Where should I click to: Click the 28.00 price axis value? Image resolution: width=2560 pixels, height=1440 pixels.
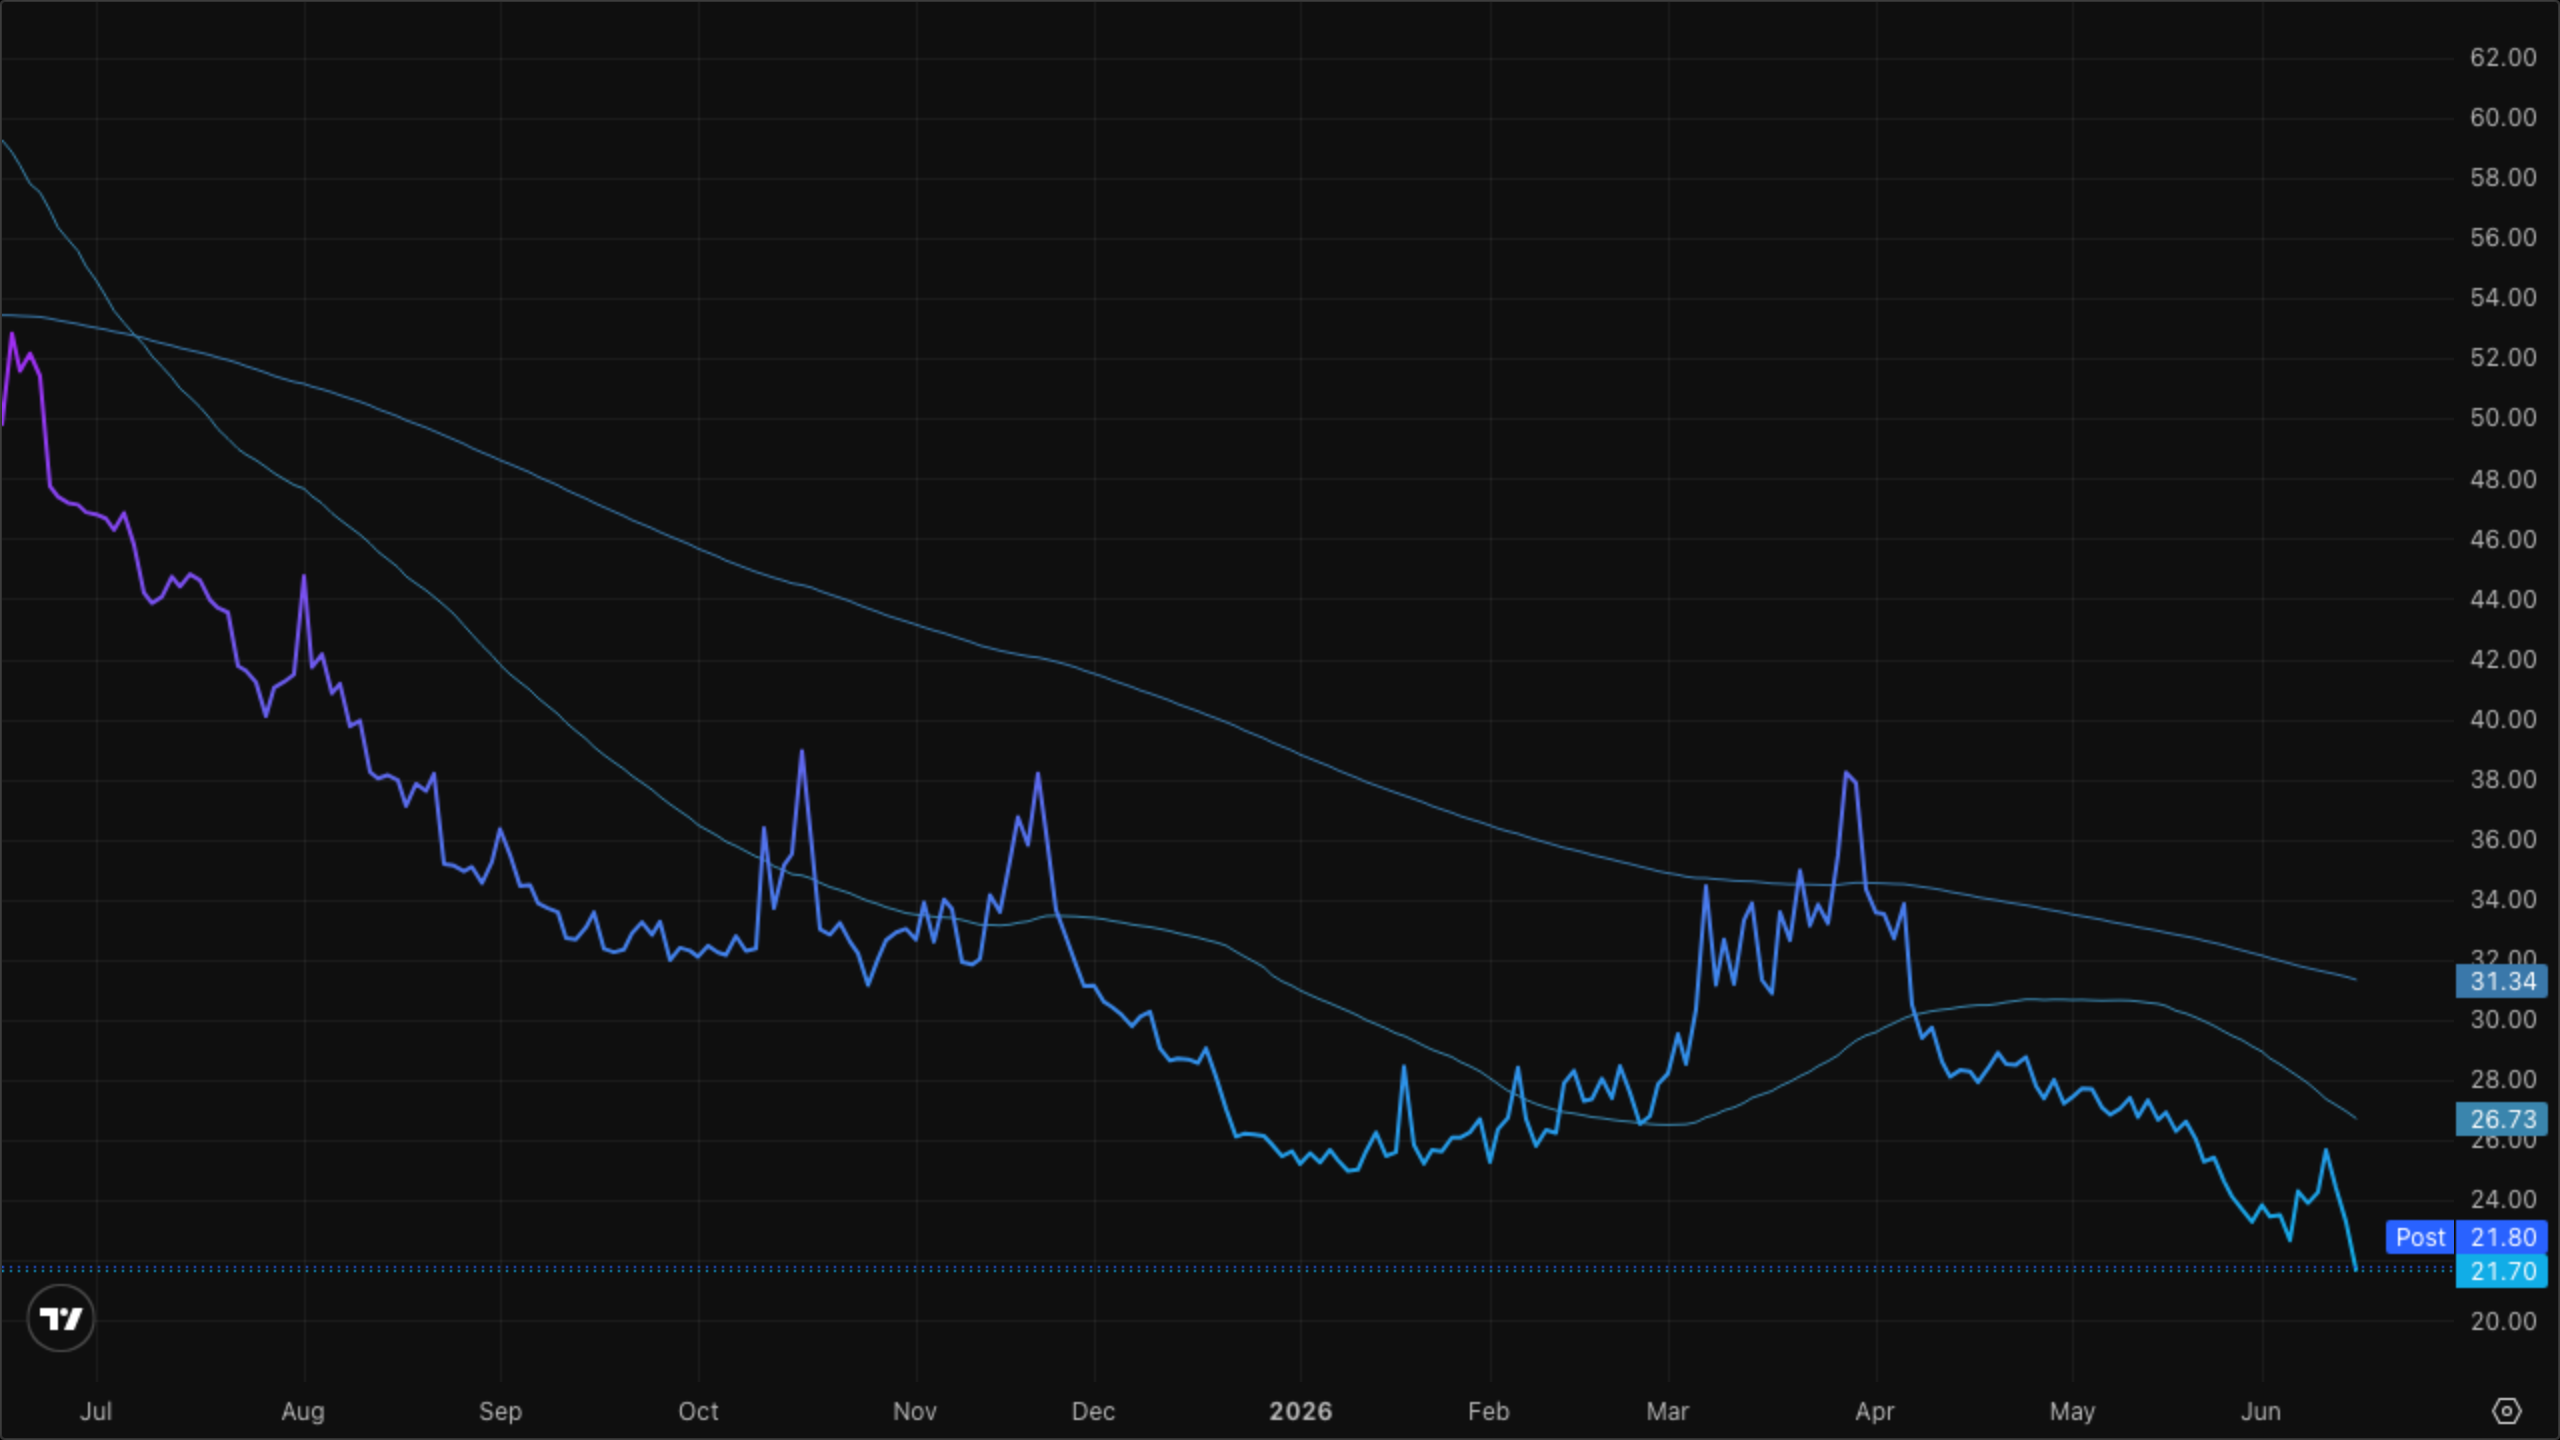[2503, 1079]
